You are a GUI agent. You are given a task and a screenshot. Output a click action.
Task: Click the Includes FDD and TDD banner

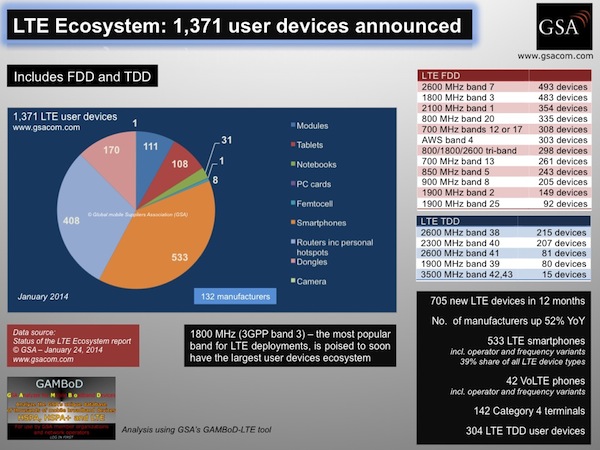point(82,76)
